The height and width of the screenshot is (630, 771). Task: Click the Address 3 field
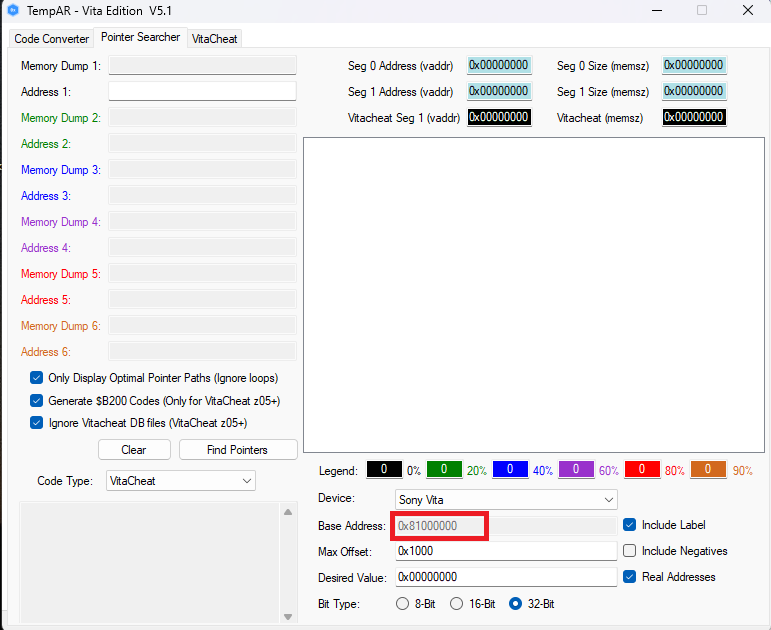[x=202, y=195]
